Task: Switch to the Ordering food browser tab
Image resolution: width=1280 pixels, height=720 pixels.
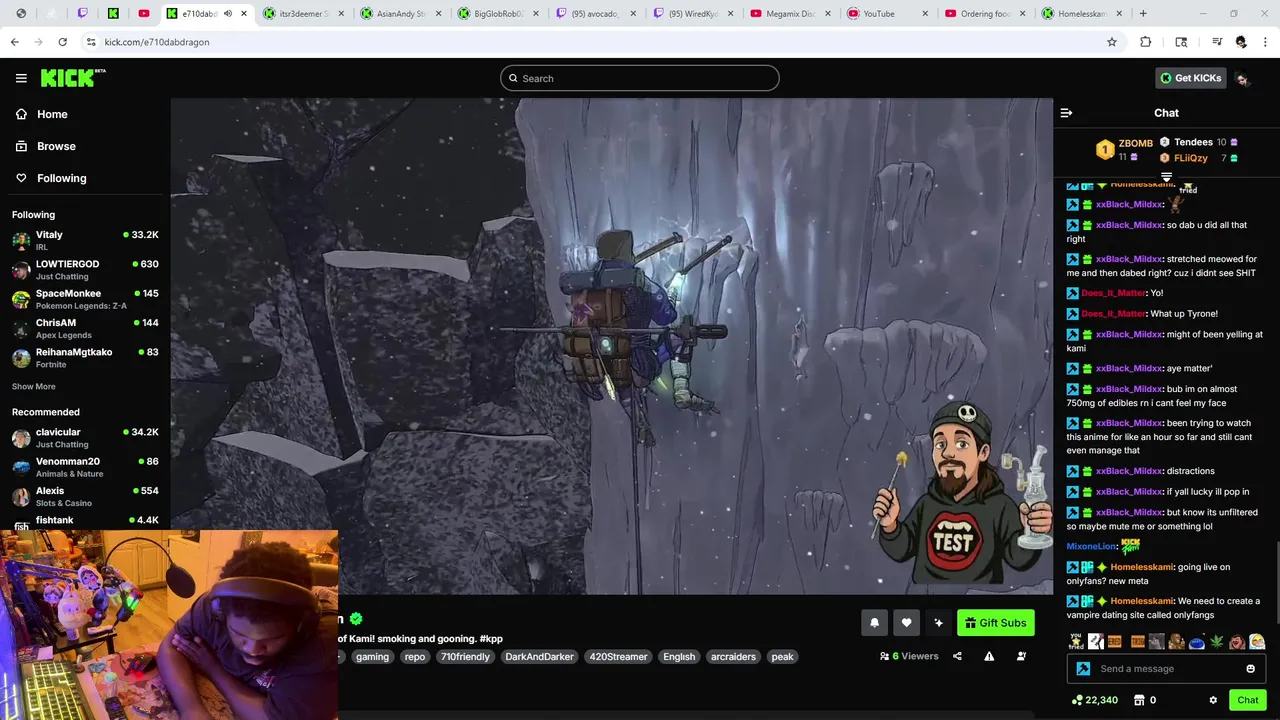Action: pos(984,14)
